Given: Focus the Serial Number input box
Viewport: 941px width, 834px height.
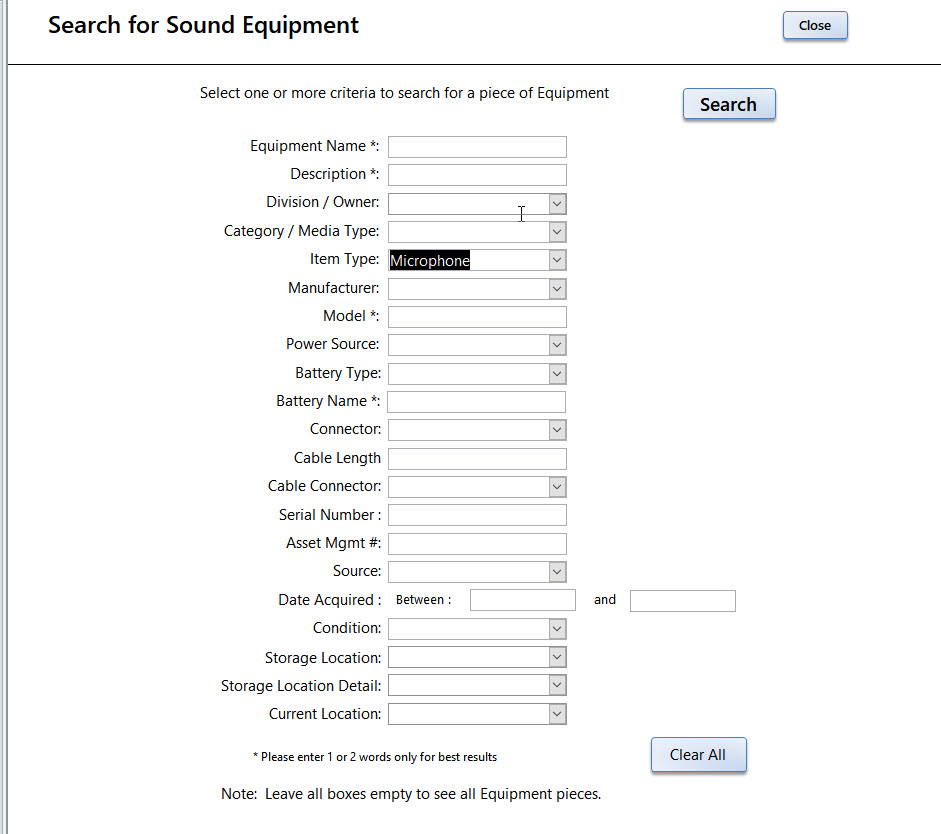Looking at the screenshot, I should point(477,515).
